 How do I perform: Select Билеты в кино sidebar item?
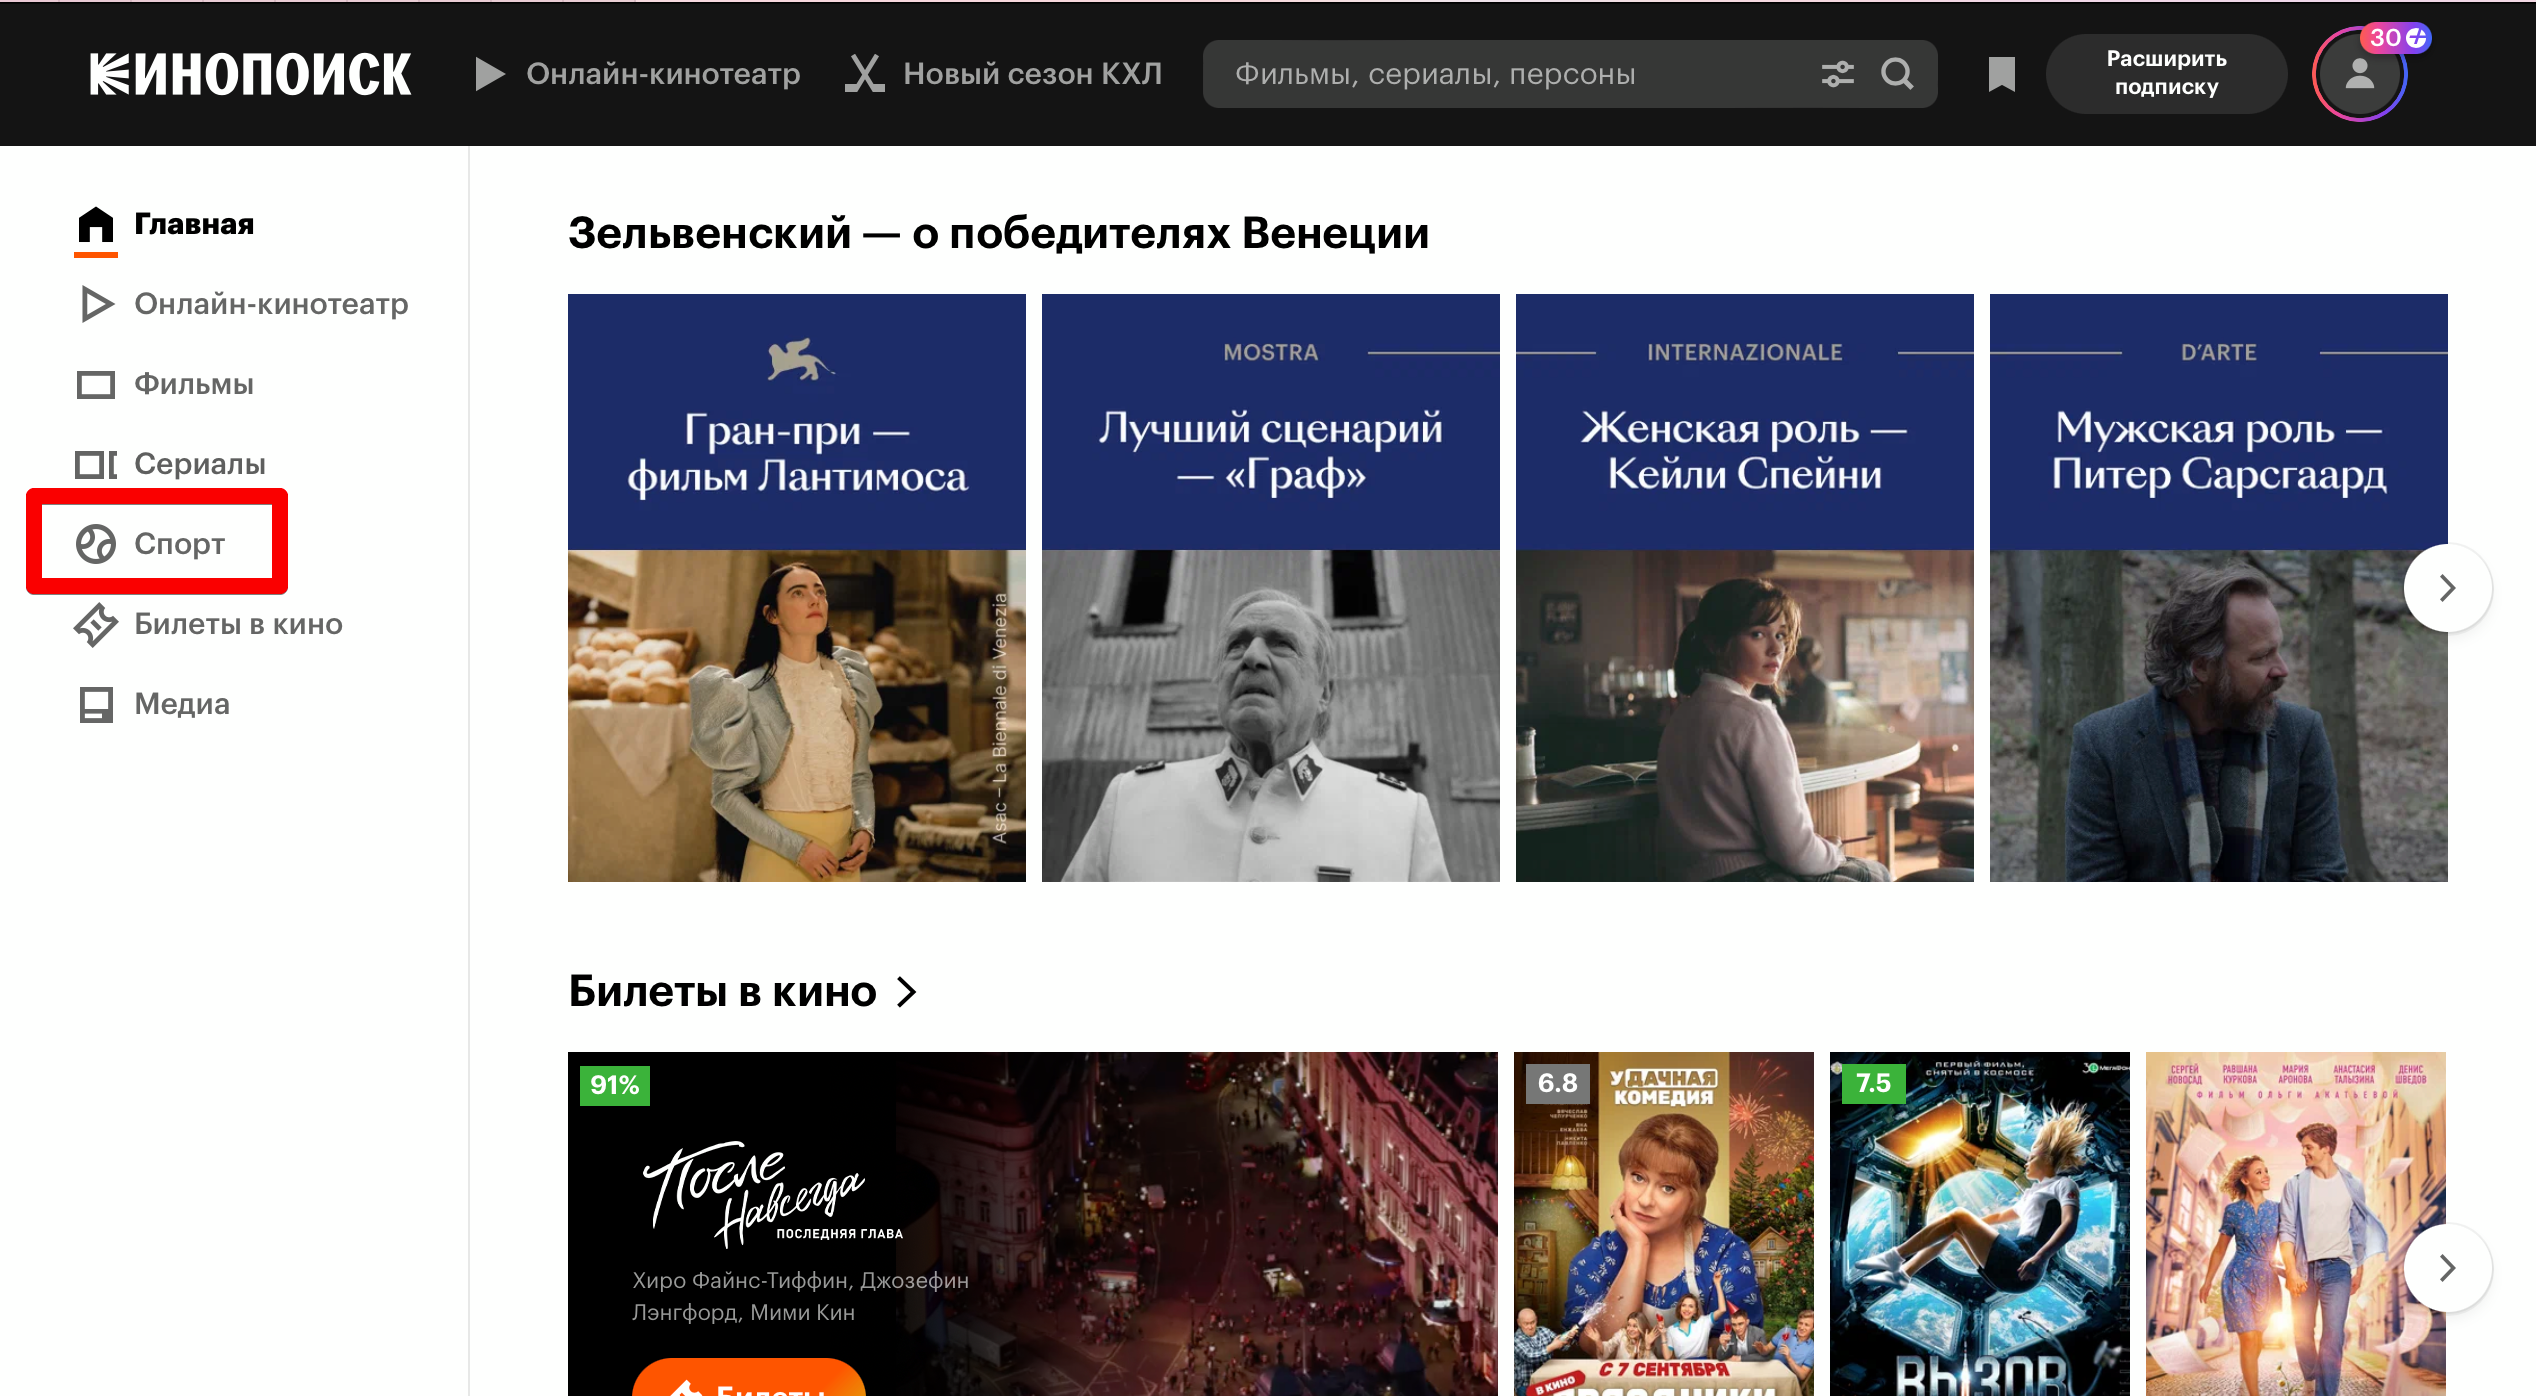coord(238,624)
